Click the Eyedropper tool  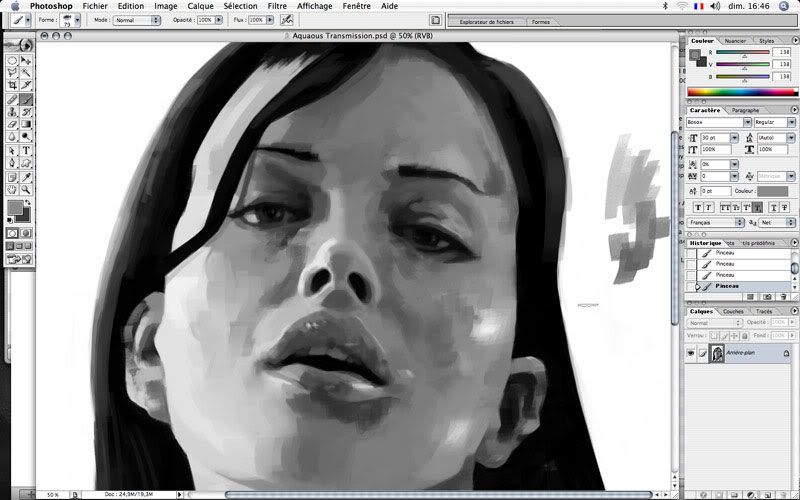(x=26, y=176)
